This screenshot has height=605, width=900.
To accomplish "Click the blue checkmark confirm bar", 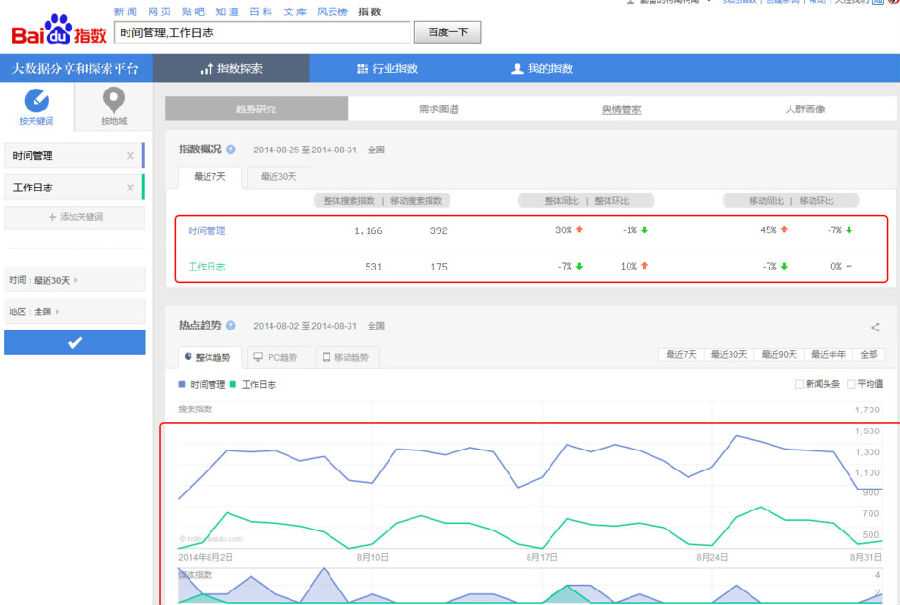I will [x=75, y=344].
